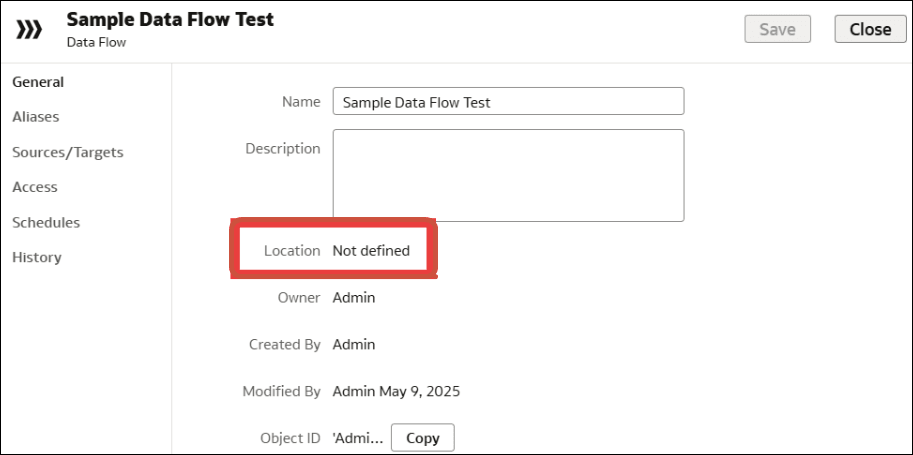Switch to the Sources/Targets tab
The image size is (913, 455).
(68, 152)
